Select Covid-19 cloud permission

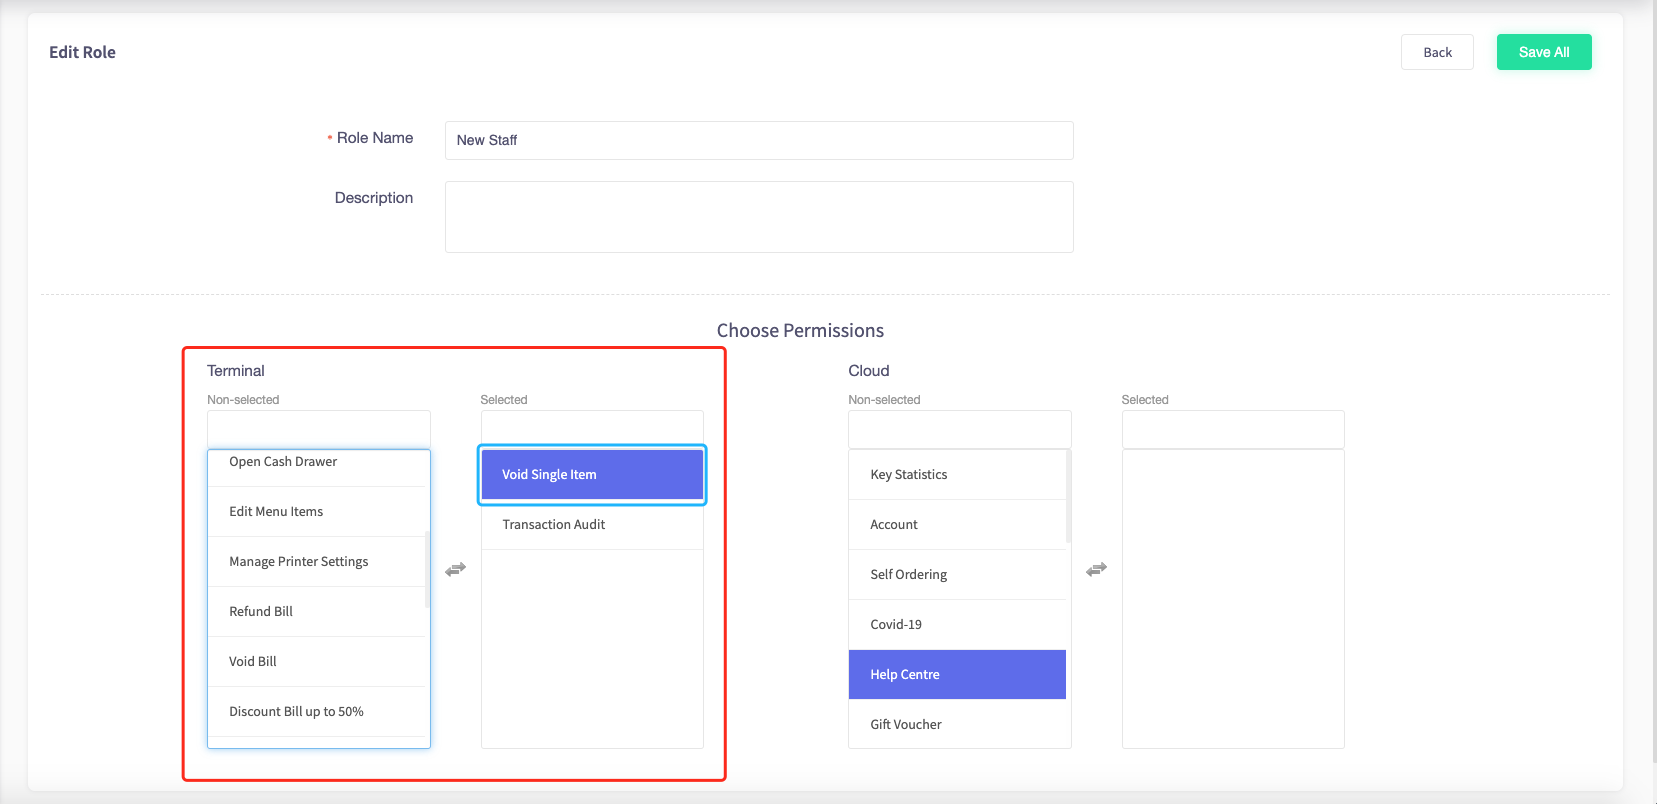(957, 625)
